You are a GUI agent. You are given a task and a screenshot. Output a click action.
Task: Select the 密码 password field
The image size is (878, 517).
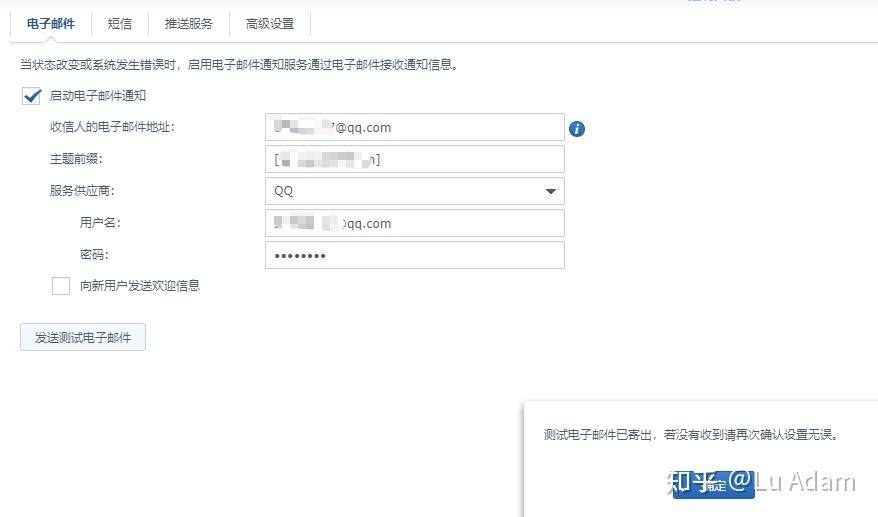point(414,255)
